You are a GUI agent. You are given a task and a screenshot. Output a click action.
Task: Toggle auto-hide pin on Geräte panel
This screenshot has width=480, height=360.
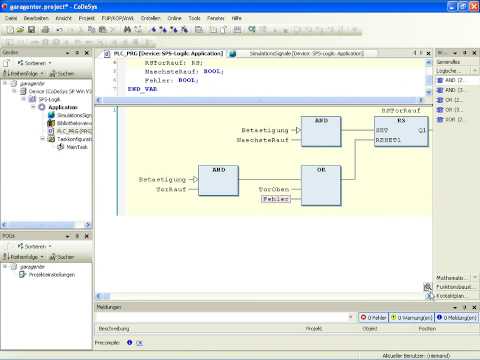pyautogui.click(x=77, y=52)
